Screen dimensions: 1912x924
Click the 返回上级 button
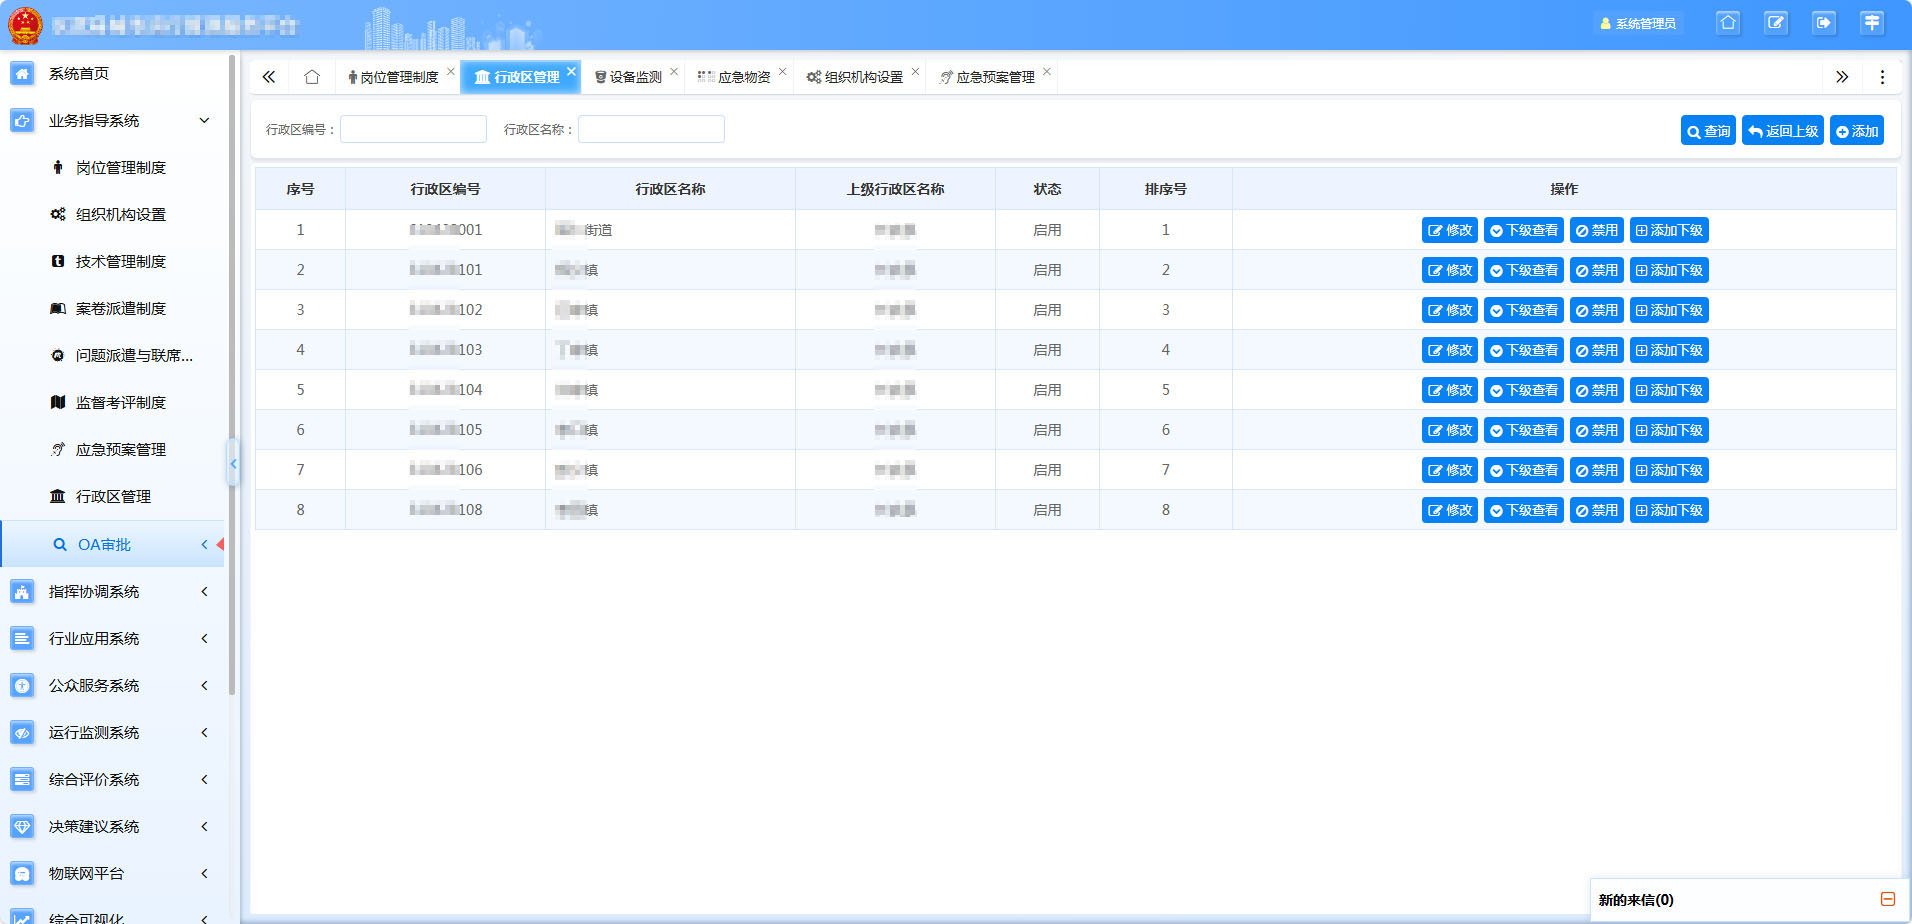tap(1782, 131)
